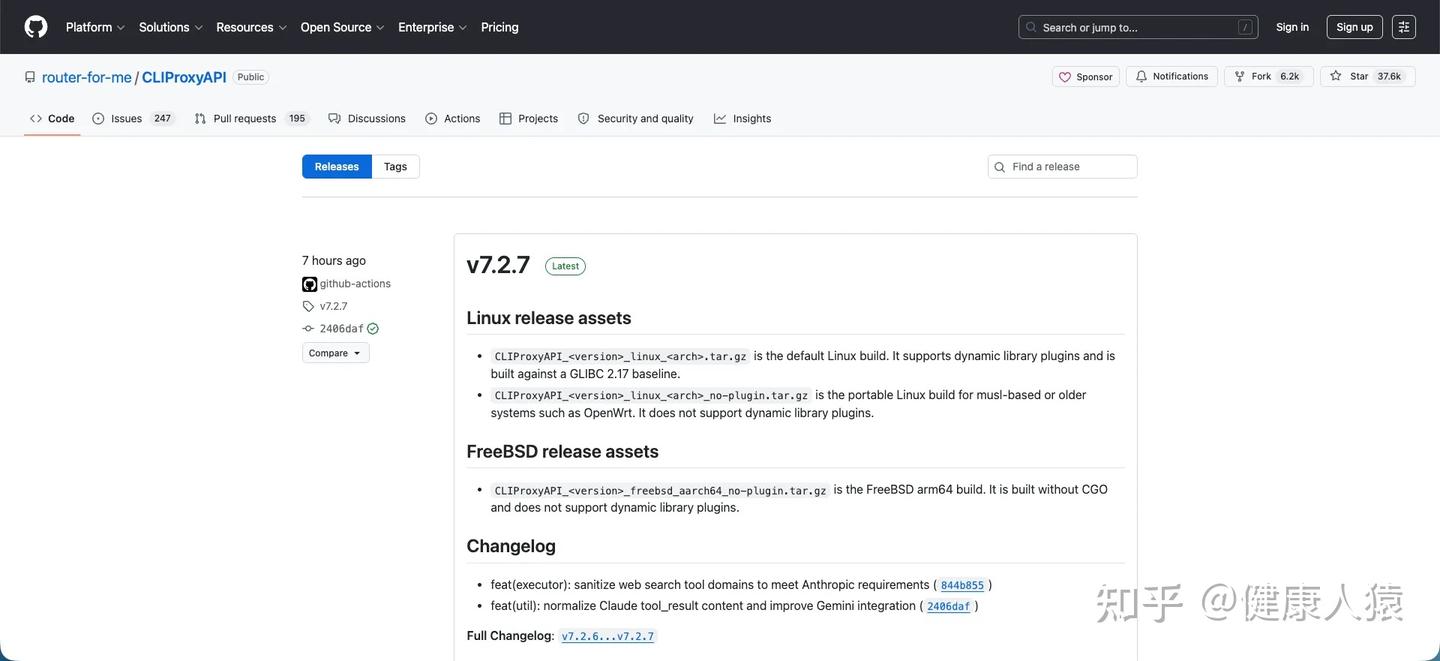Click the Changelog heading
Screen dimensions: 1440x661
[x=511, y=546]
